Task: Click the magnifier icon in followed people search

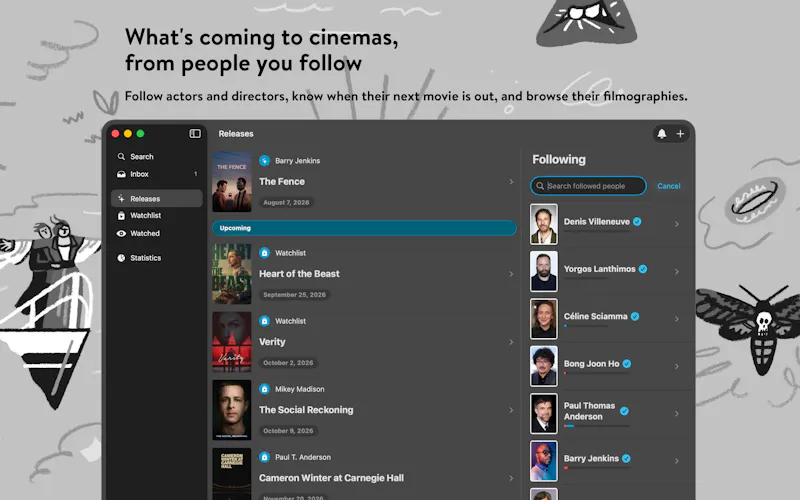Action: [x=540, y=186]
